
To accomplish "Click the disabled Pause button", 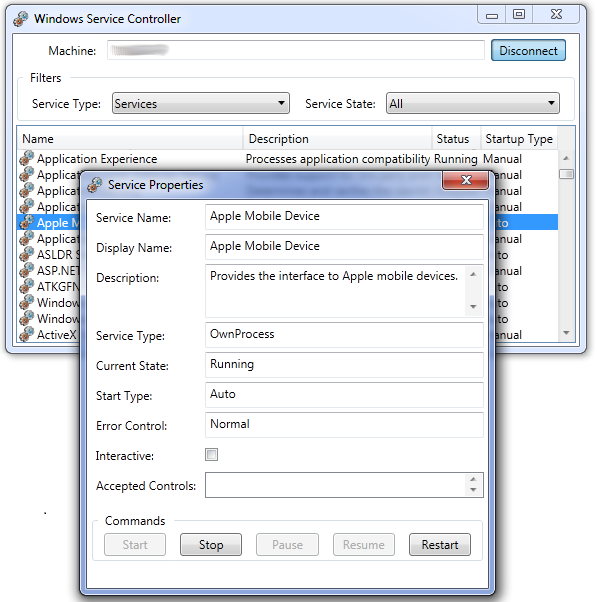I will [x=287, y=544].
